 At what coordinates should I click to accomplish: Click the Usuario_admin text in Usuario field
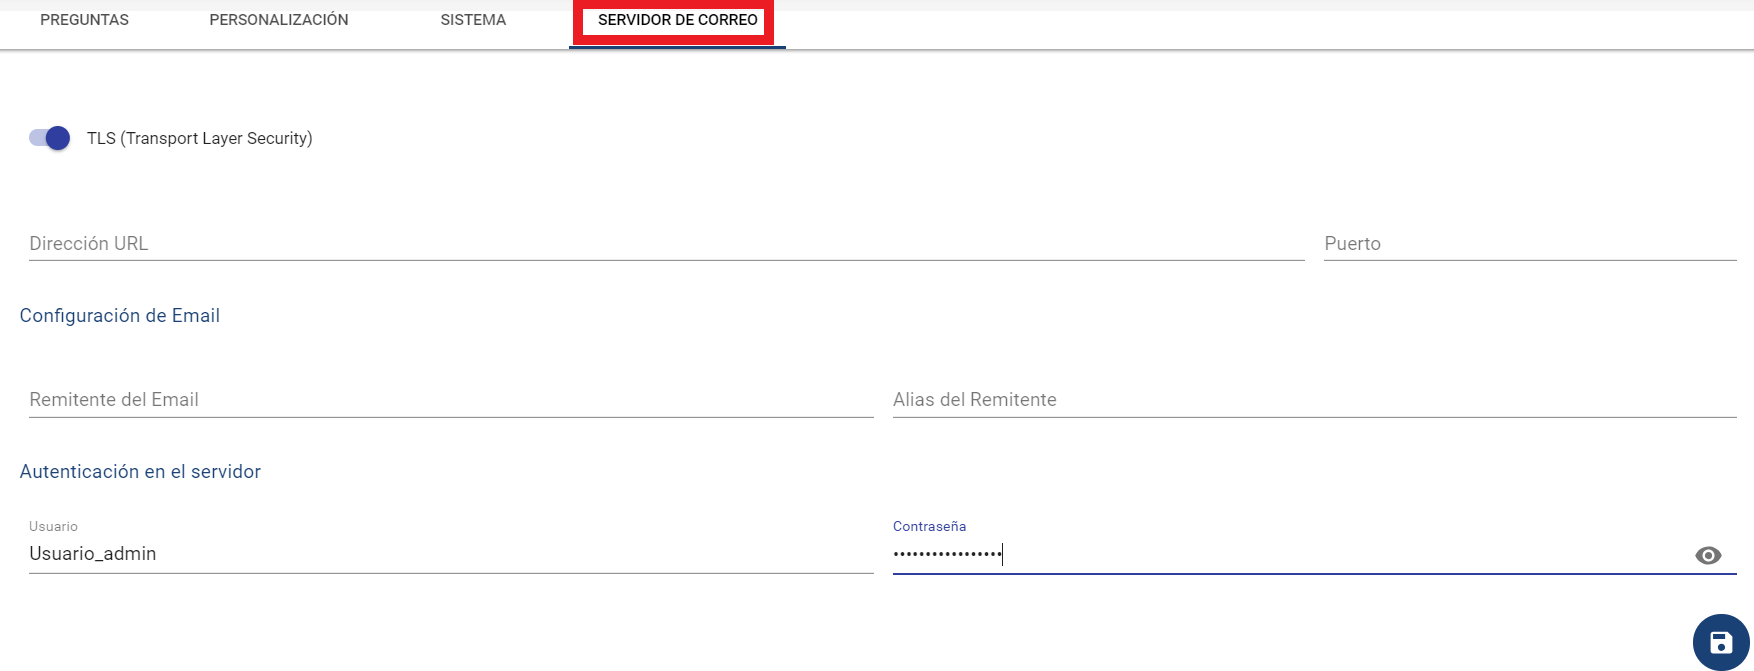pos(93,554)
